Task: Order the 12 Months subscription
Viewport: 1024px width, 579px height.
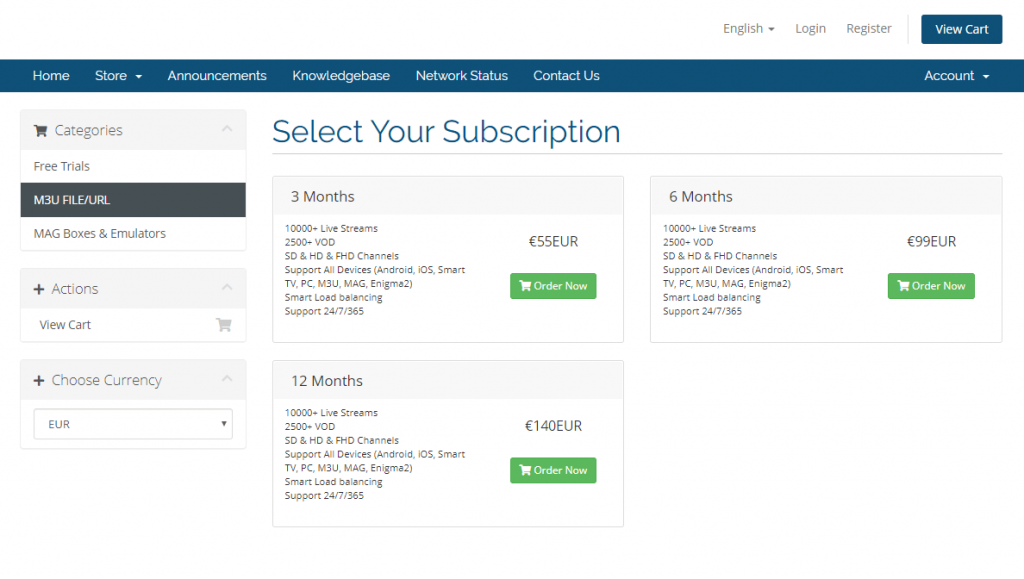Action: tap(553, 470)
